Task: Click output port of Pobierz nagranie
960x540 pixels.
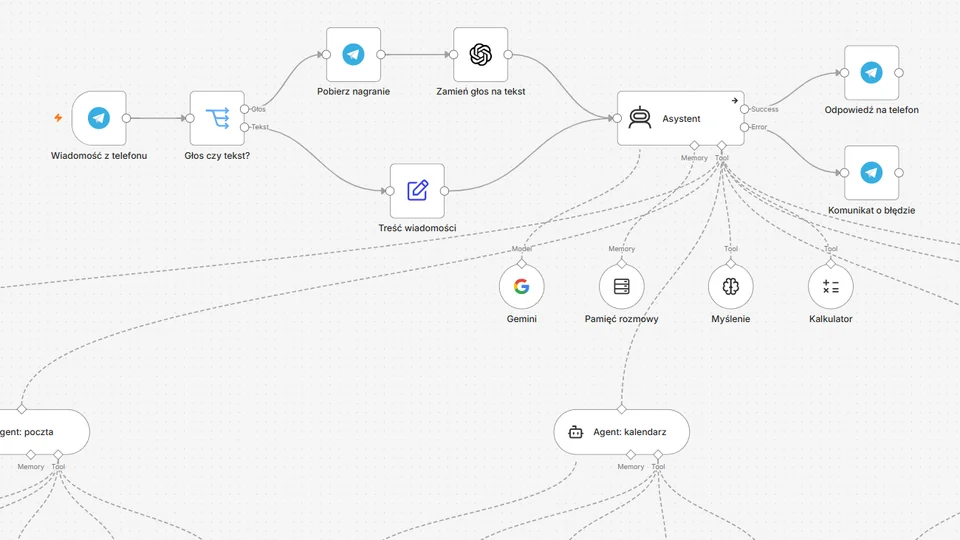Action: pyautogui.click(x=381, y=54)
